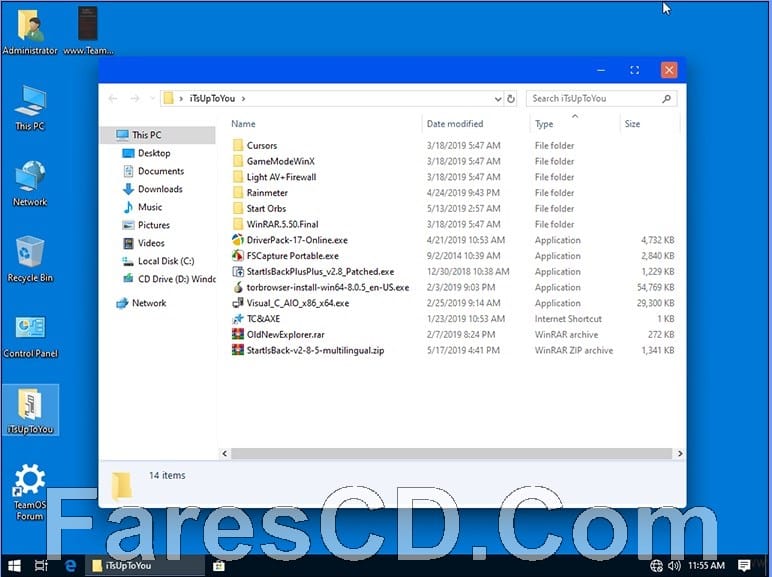Select the Rainmeter folder row

pyautogui.click(x=453, y=192)
